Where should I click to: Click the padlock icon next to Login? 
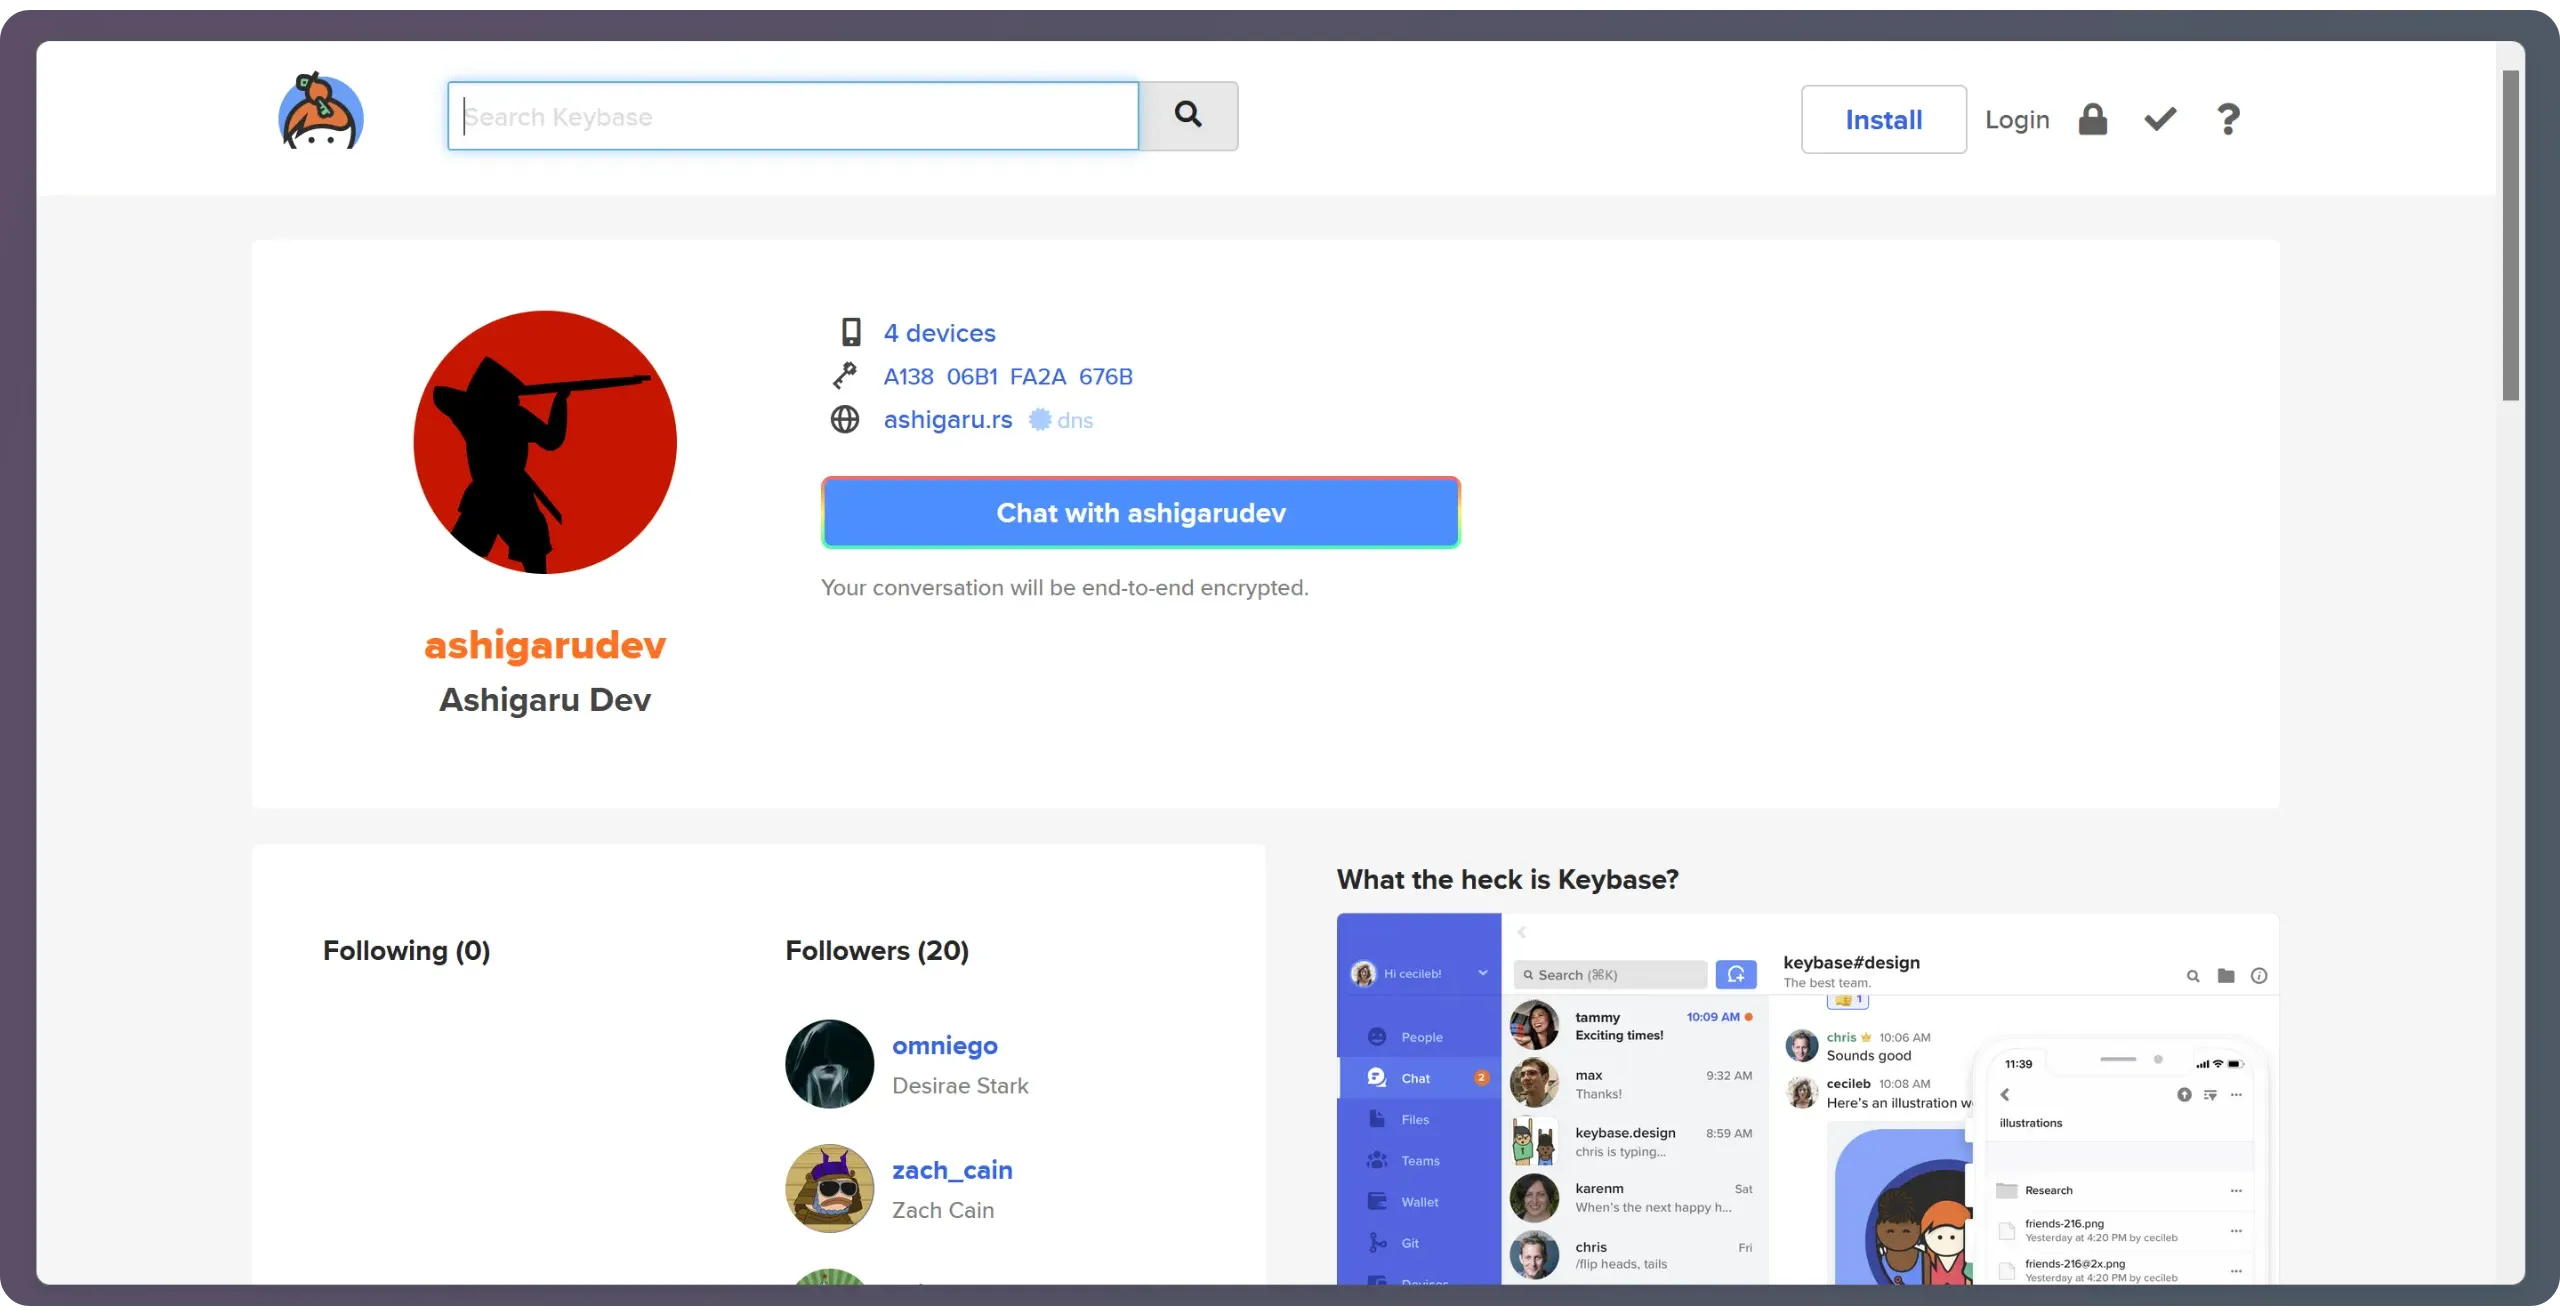[x=2092, y=120]
